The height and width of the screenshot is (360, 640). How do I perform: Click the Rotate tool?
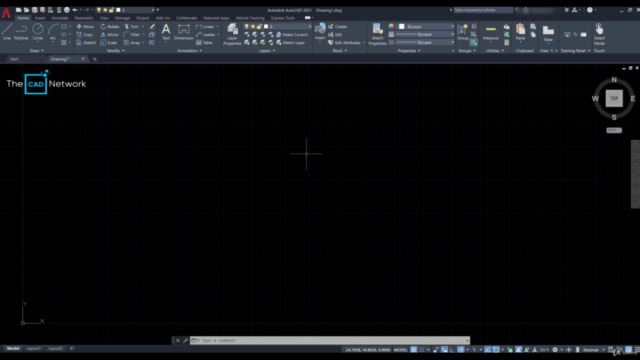pos(110,27)
